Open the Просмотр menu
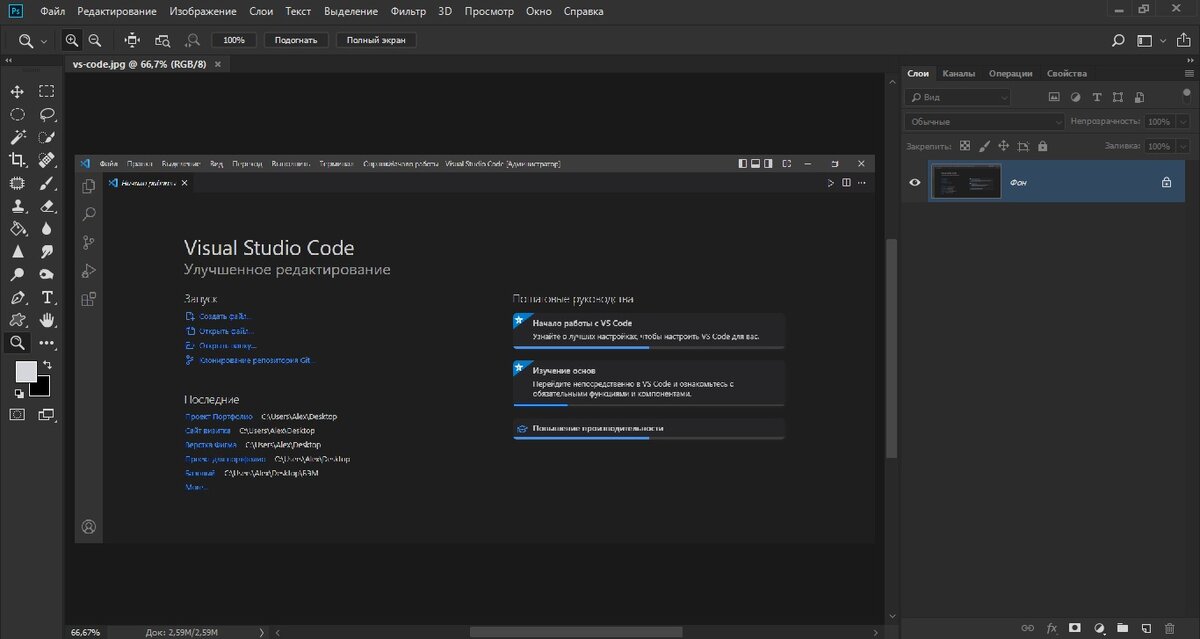The width and height of the screenshot is (1200, 639). (x=489, y=11)
